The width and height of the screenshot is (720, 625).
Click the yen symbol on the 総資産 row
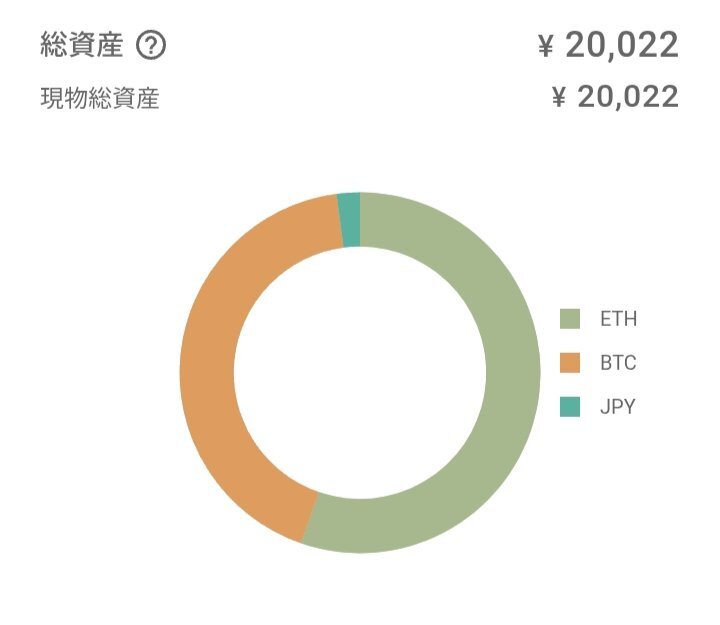point(546,45)
